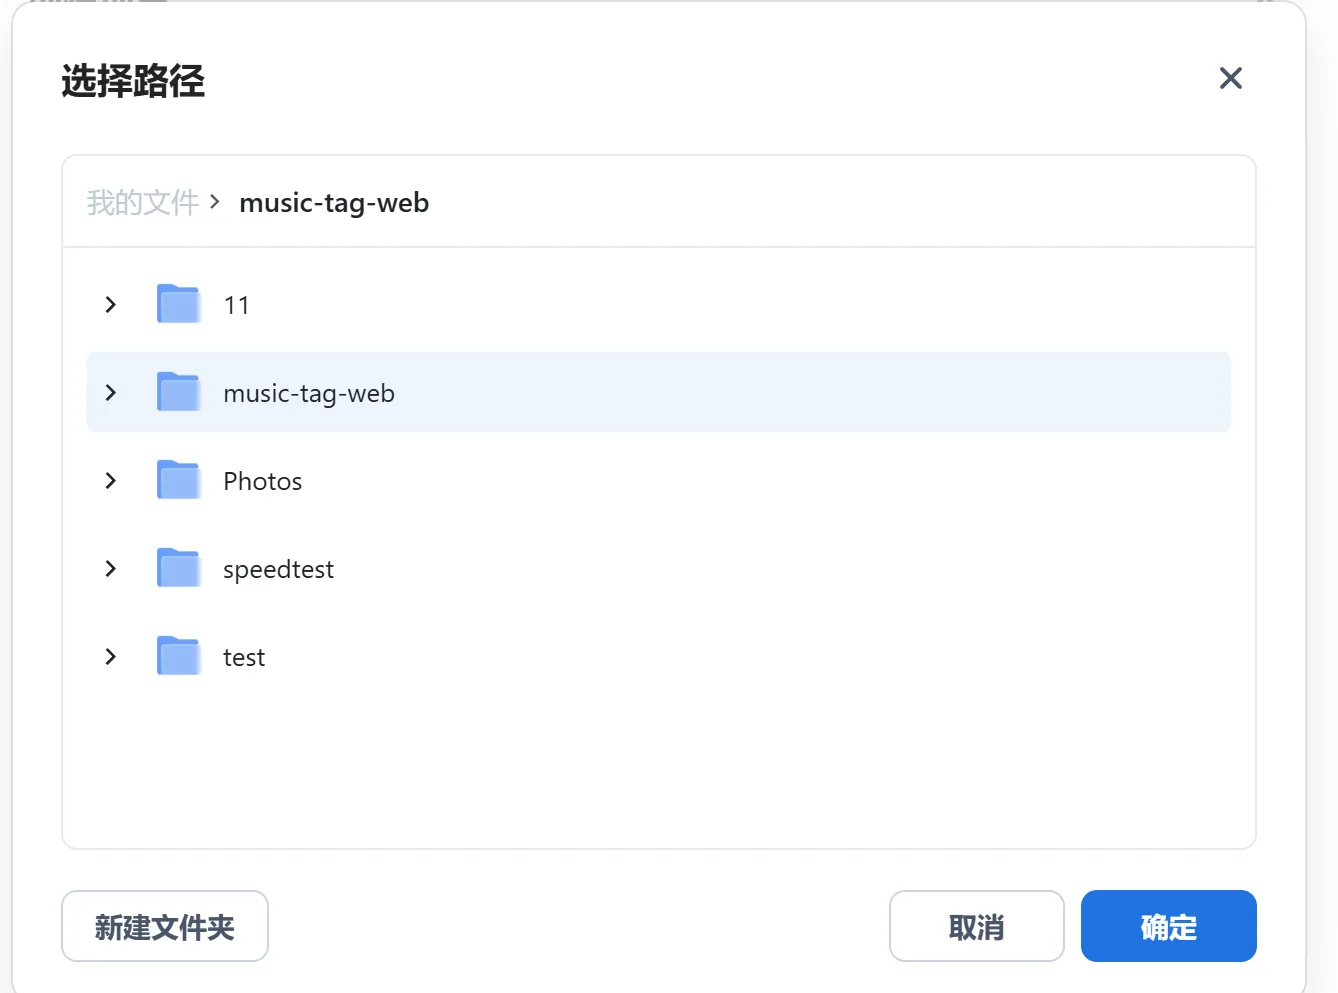Click the Photos folder icon

[x=179, y=480]
